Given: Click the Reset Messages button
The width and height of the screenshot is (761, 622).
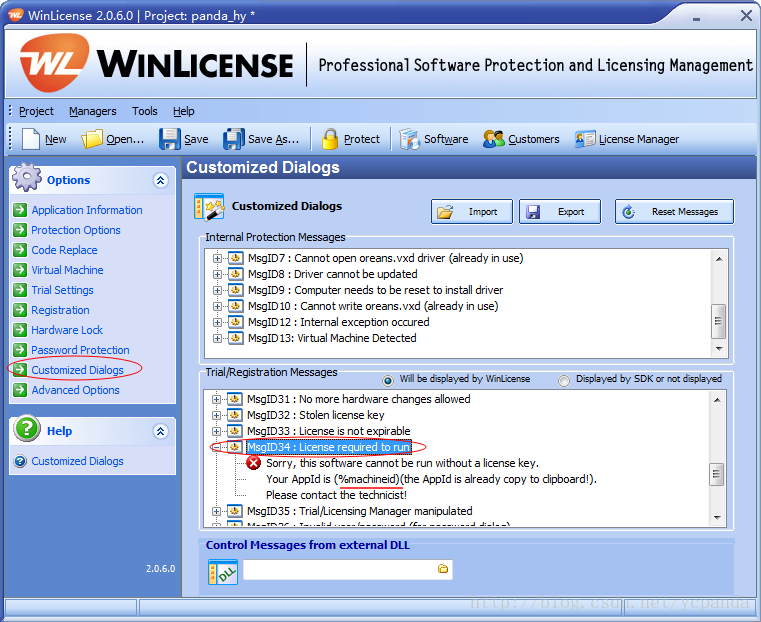Looking at the screenshot, I should pyautogui.click(x=675, y=212).
